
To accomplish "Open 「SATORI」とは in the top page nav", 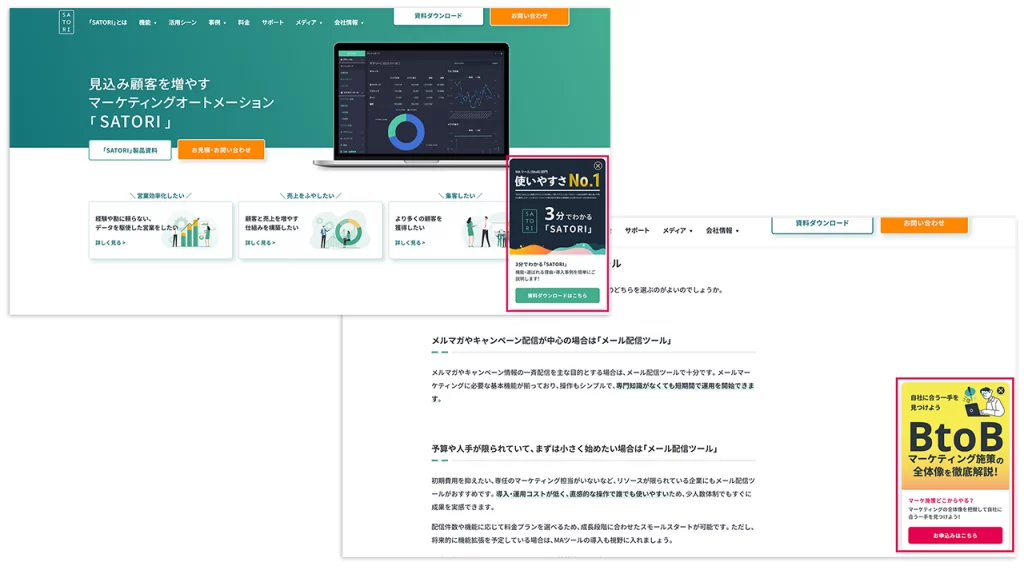I will coord(108,22).
